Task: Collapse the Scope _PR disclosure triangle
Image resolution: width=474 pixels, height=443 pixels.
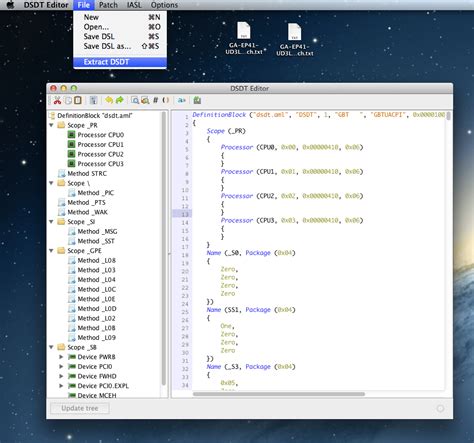Action: (52, 125)
